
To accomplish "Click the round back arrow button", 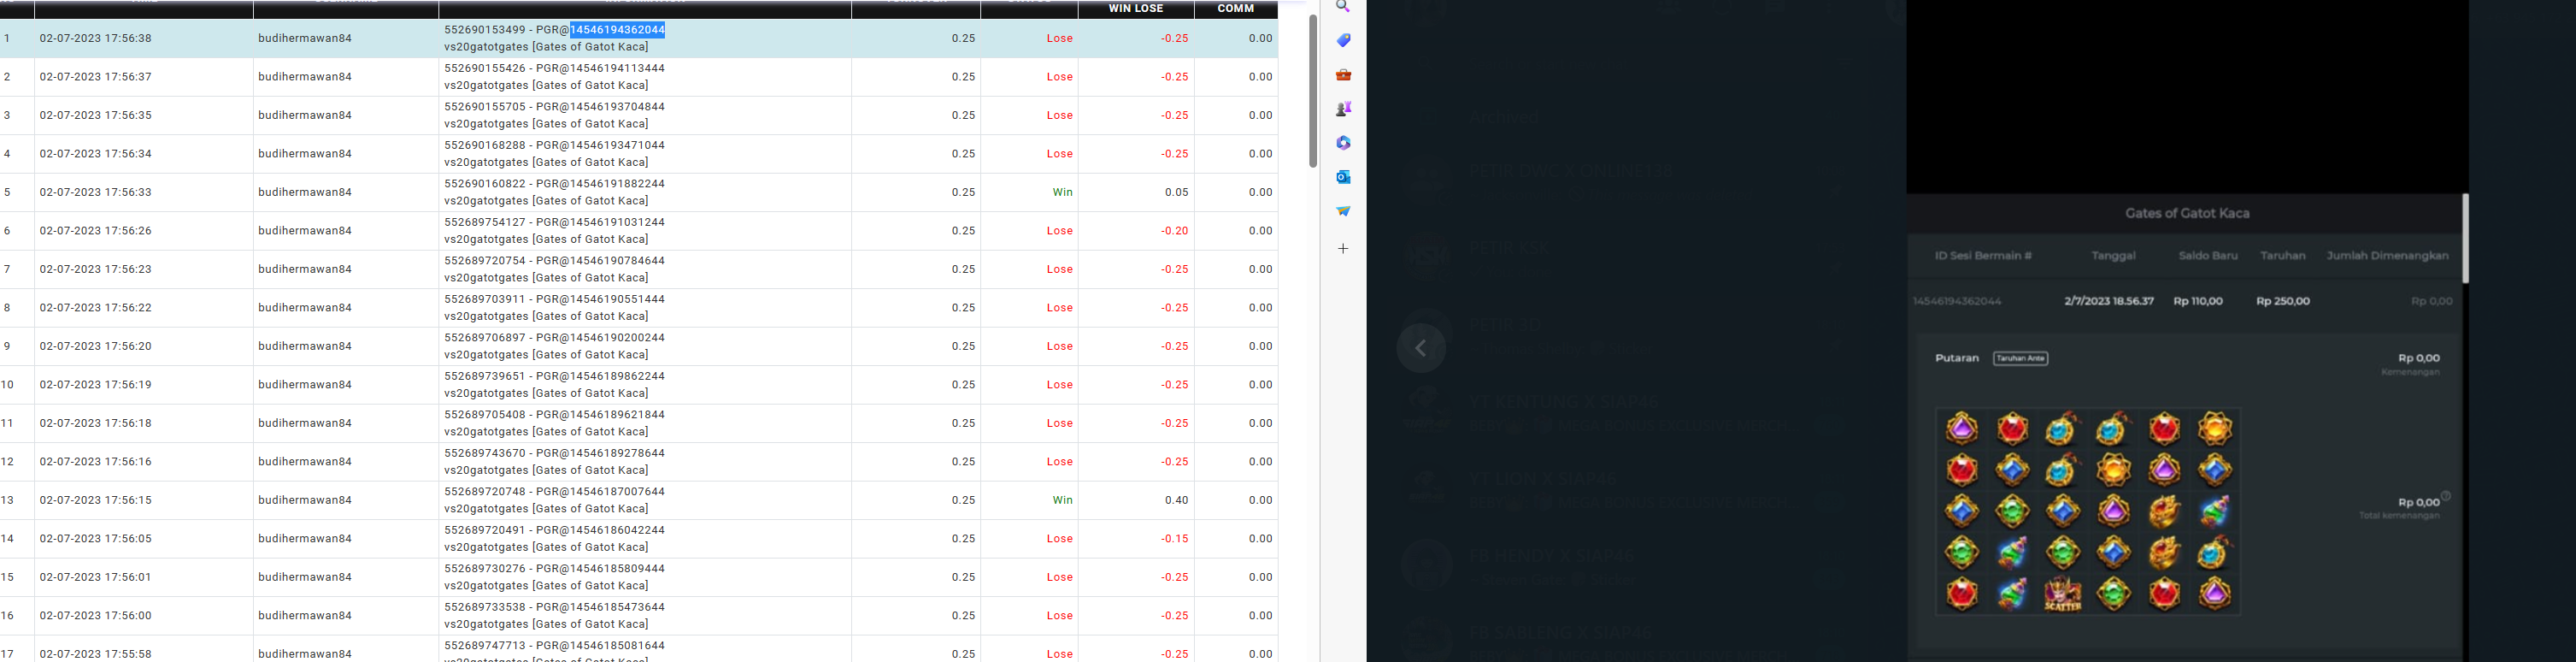I will click(x=1421, y=348).
